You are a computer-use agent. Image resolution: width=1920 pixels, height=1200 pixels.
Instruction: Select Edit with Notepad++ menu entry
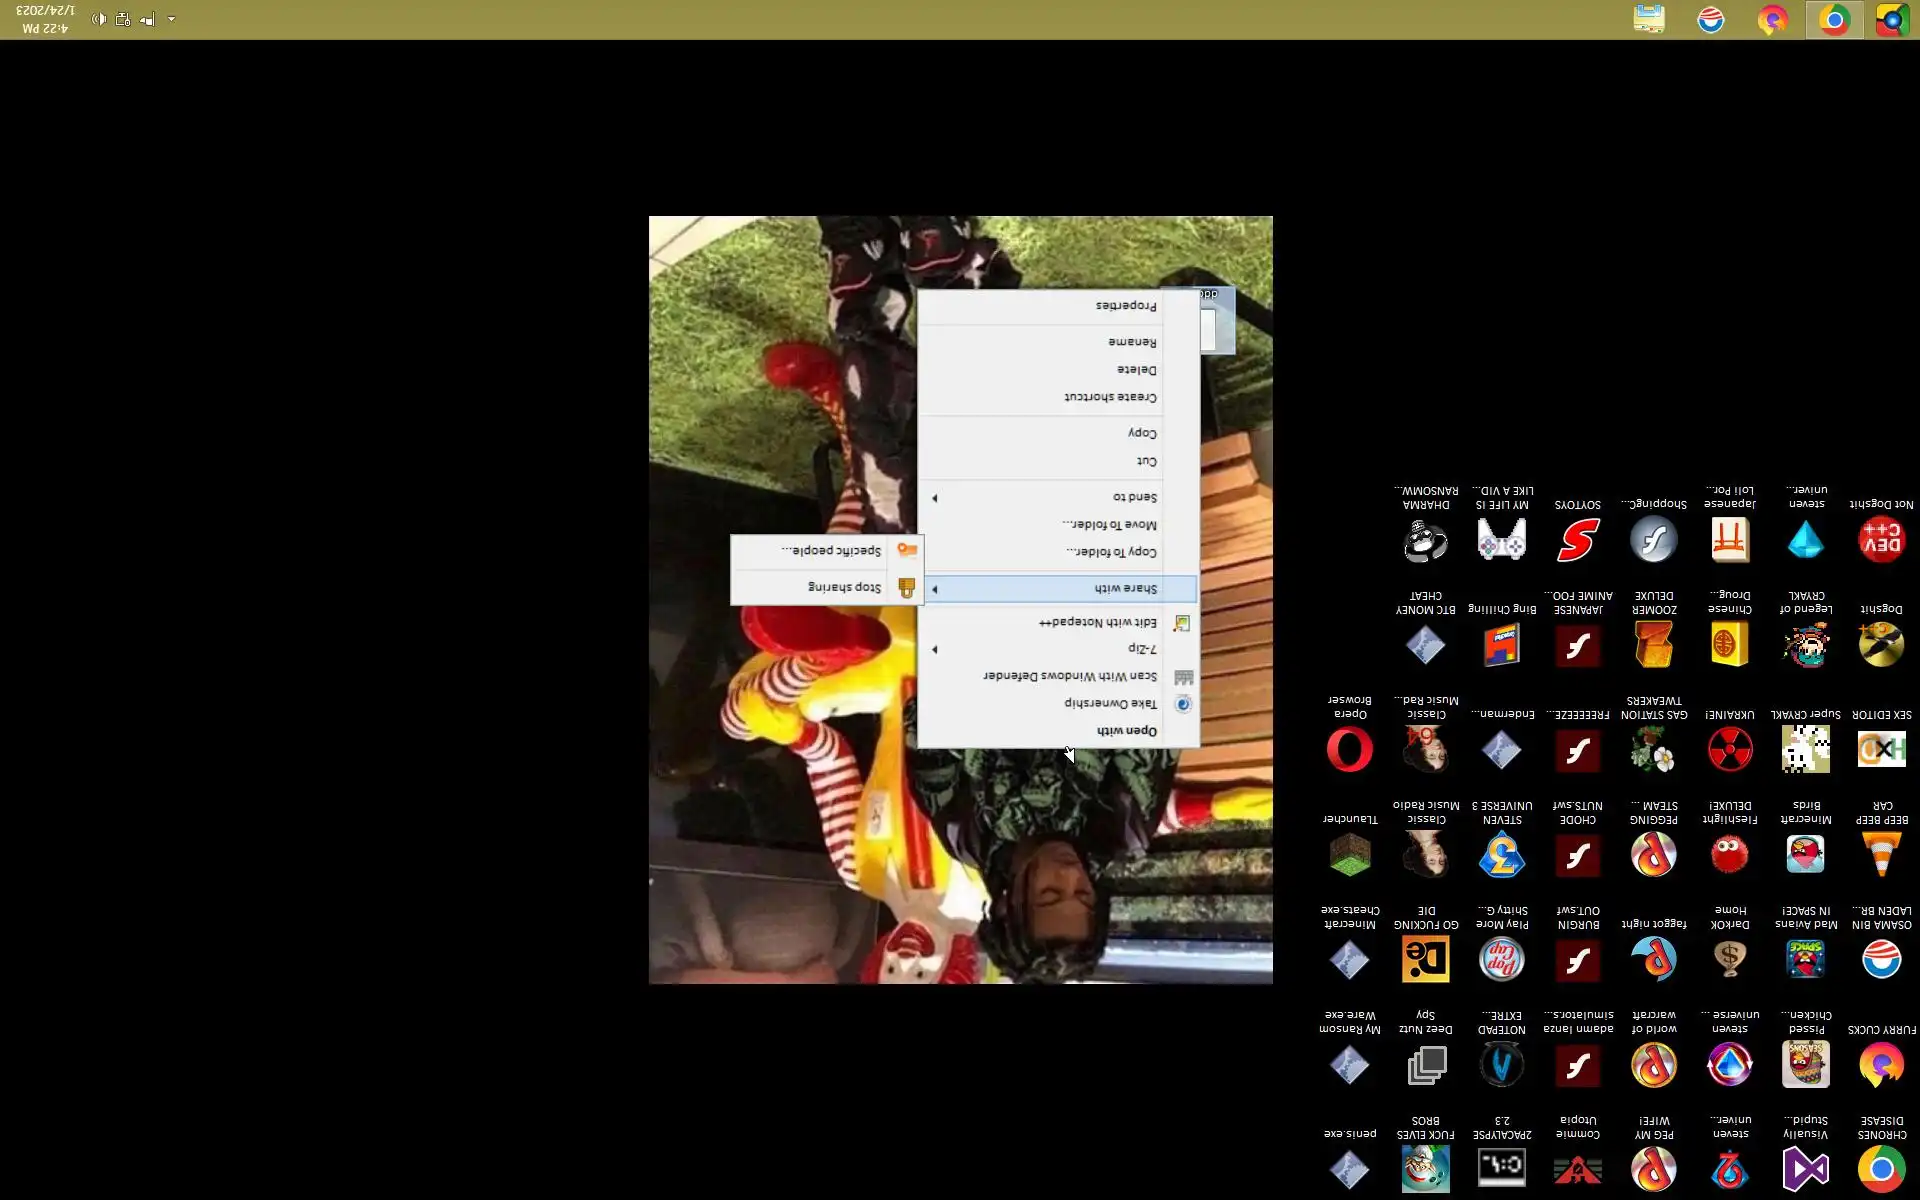[x=1097, y=622]
